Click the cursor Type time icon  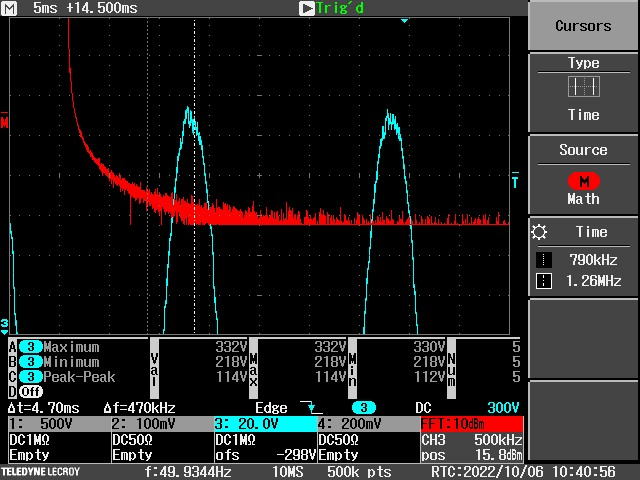(x=583, y=87)
